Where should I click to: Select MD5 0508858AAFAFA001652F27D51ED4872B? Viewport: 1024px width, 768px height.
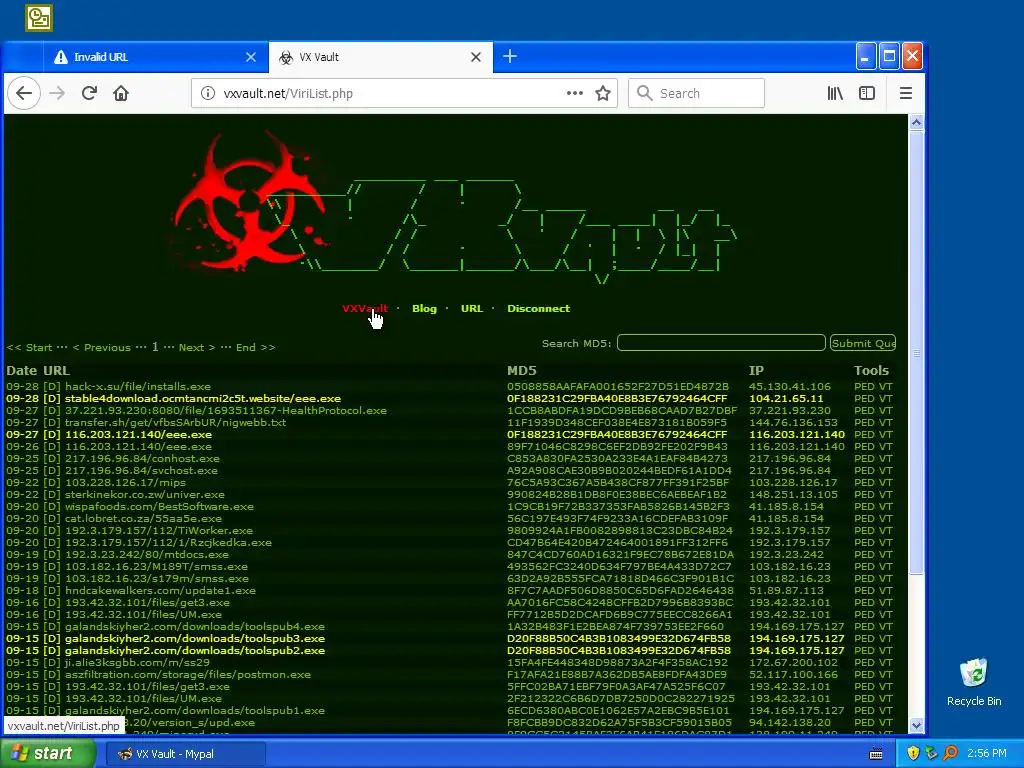pyautogui.click(x=618, y=387)
